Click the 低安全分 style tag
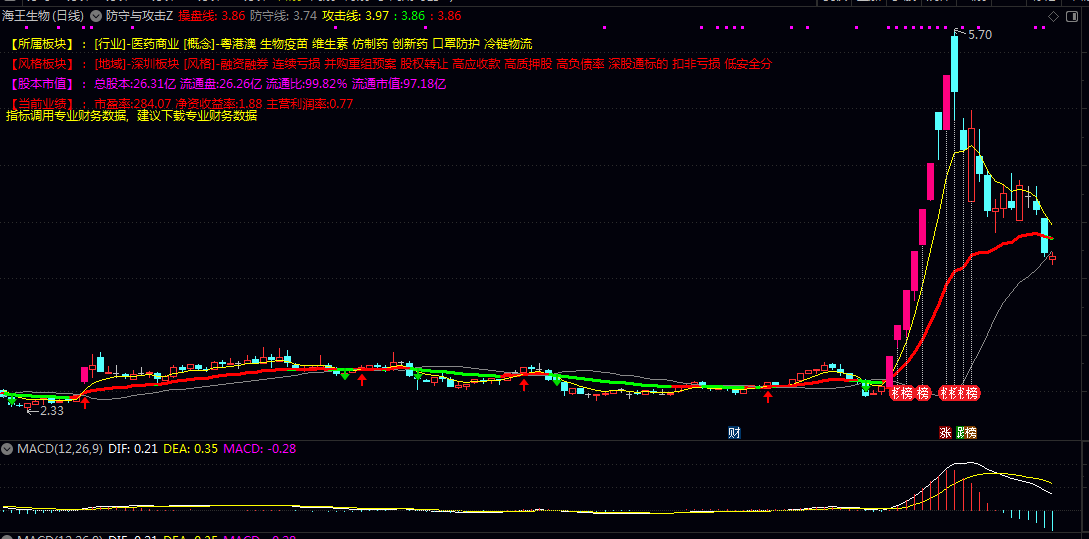Screen dimensions: 1089x539 748,64
